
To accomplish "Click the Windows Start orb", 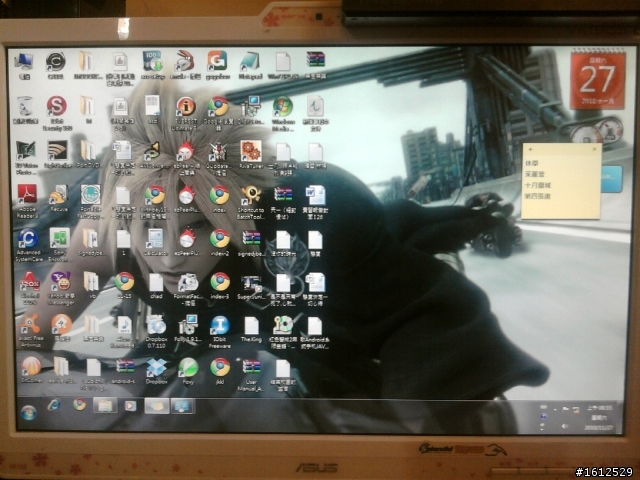I will 29,413.
